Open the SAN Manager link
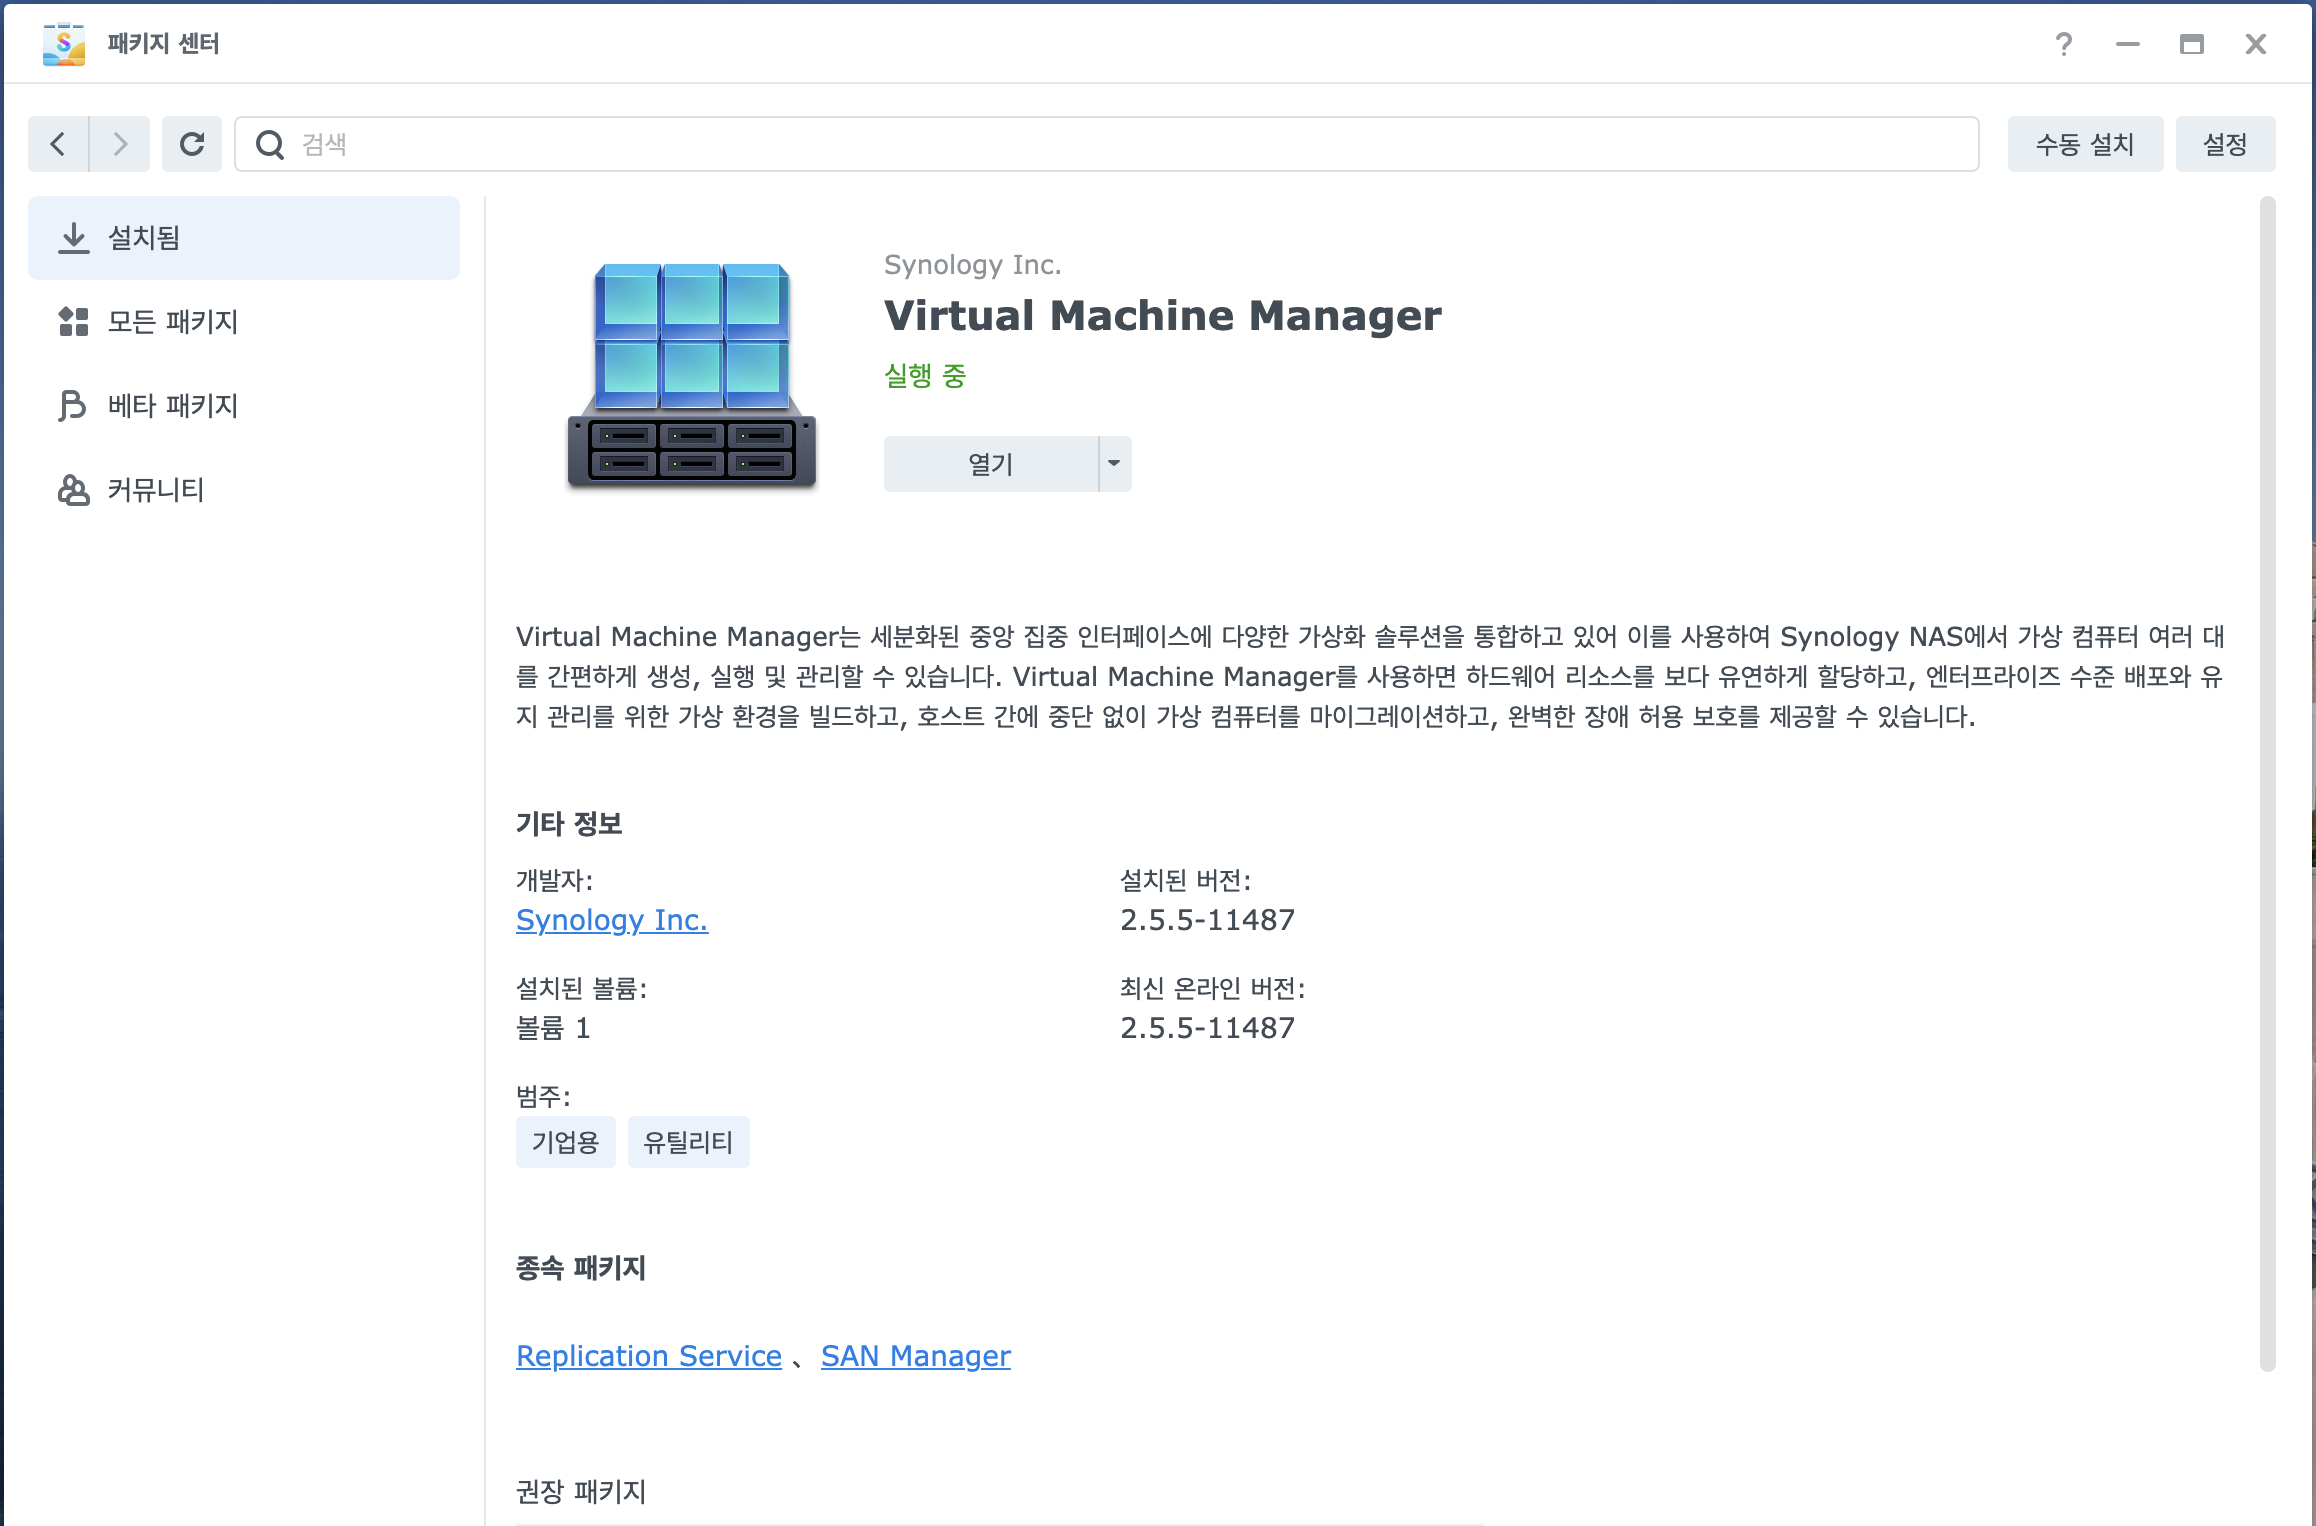2316x1526 pixels. (x=915, y=1356)
